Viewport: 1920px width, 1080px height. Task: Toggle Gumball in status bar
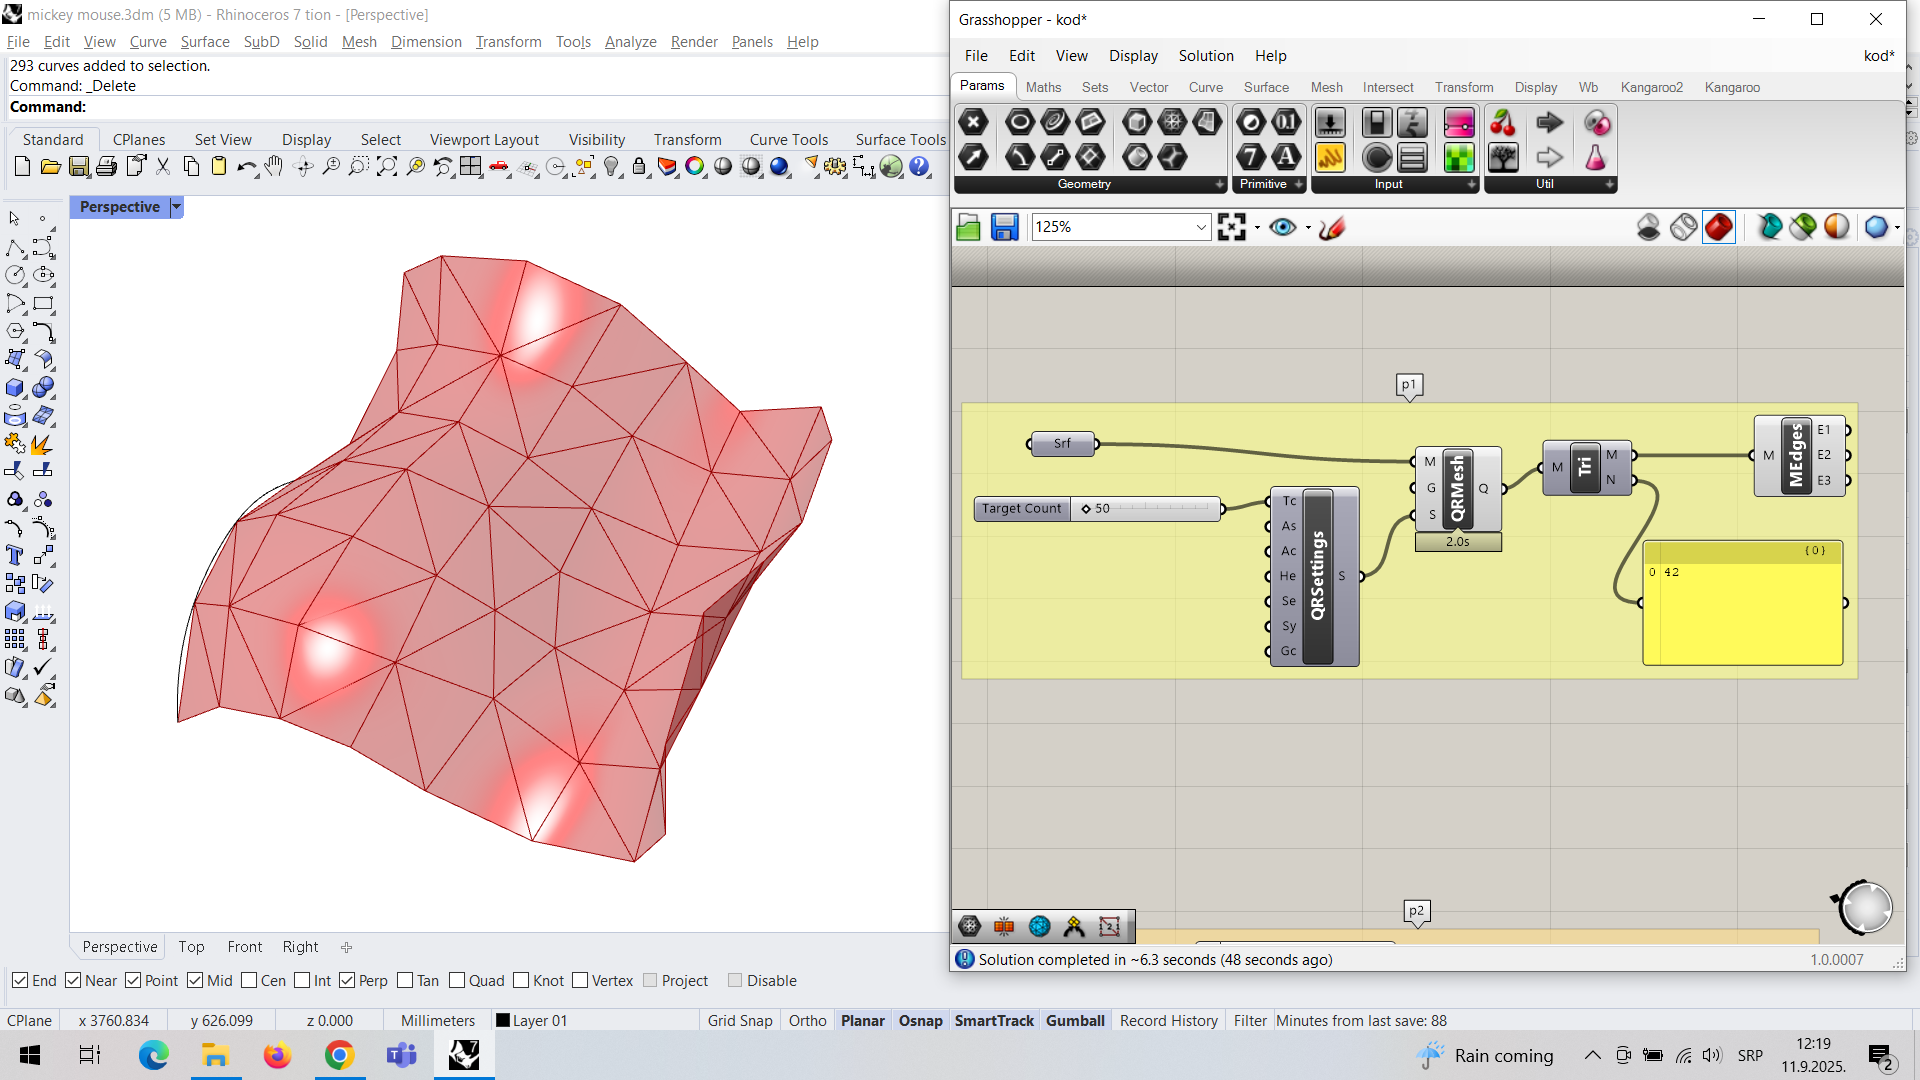click(x=1075, y=1020)
